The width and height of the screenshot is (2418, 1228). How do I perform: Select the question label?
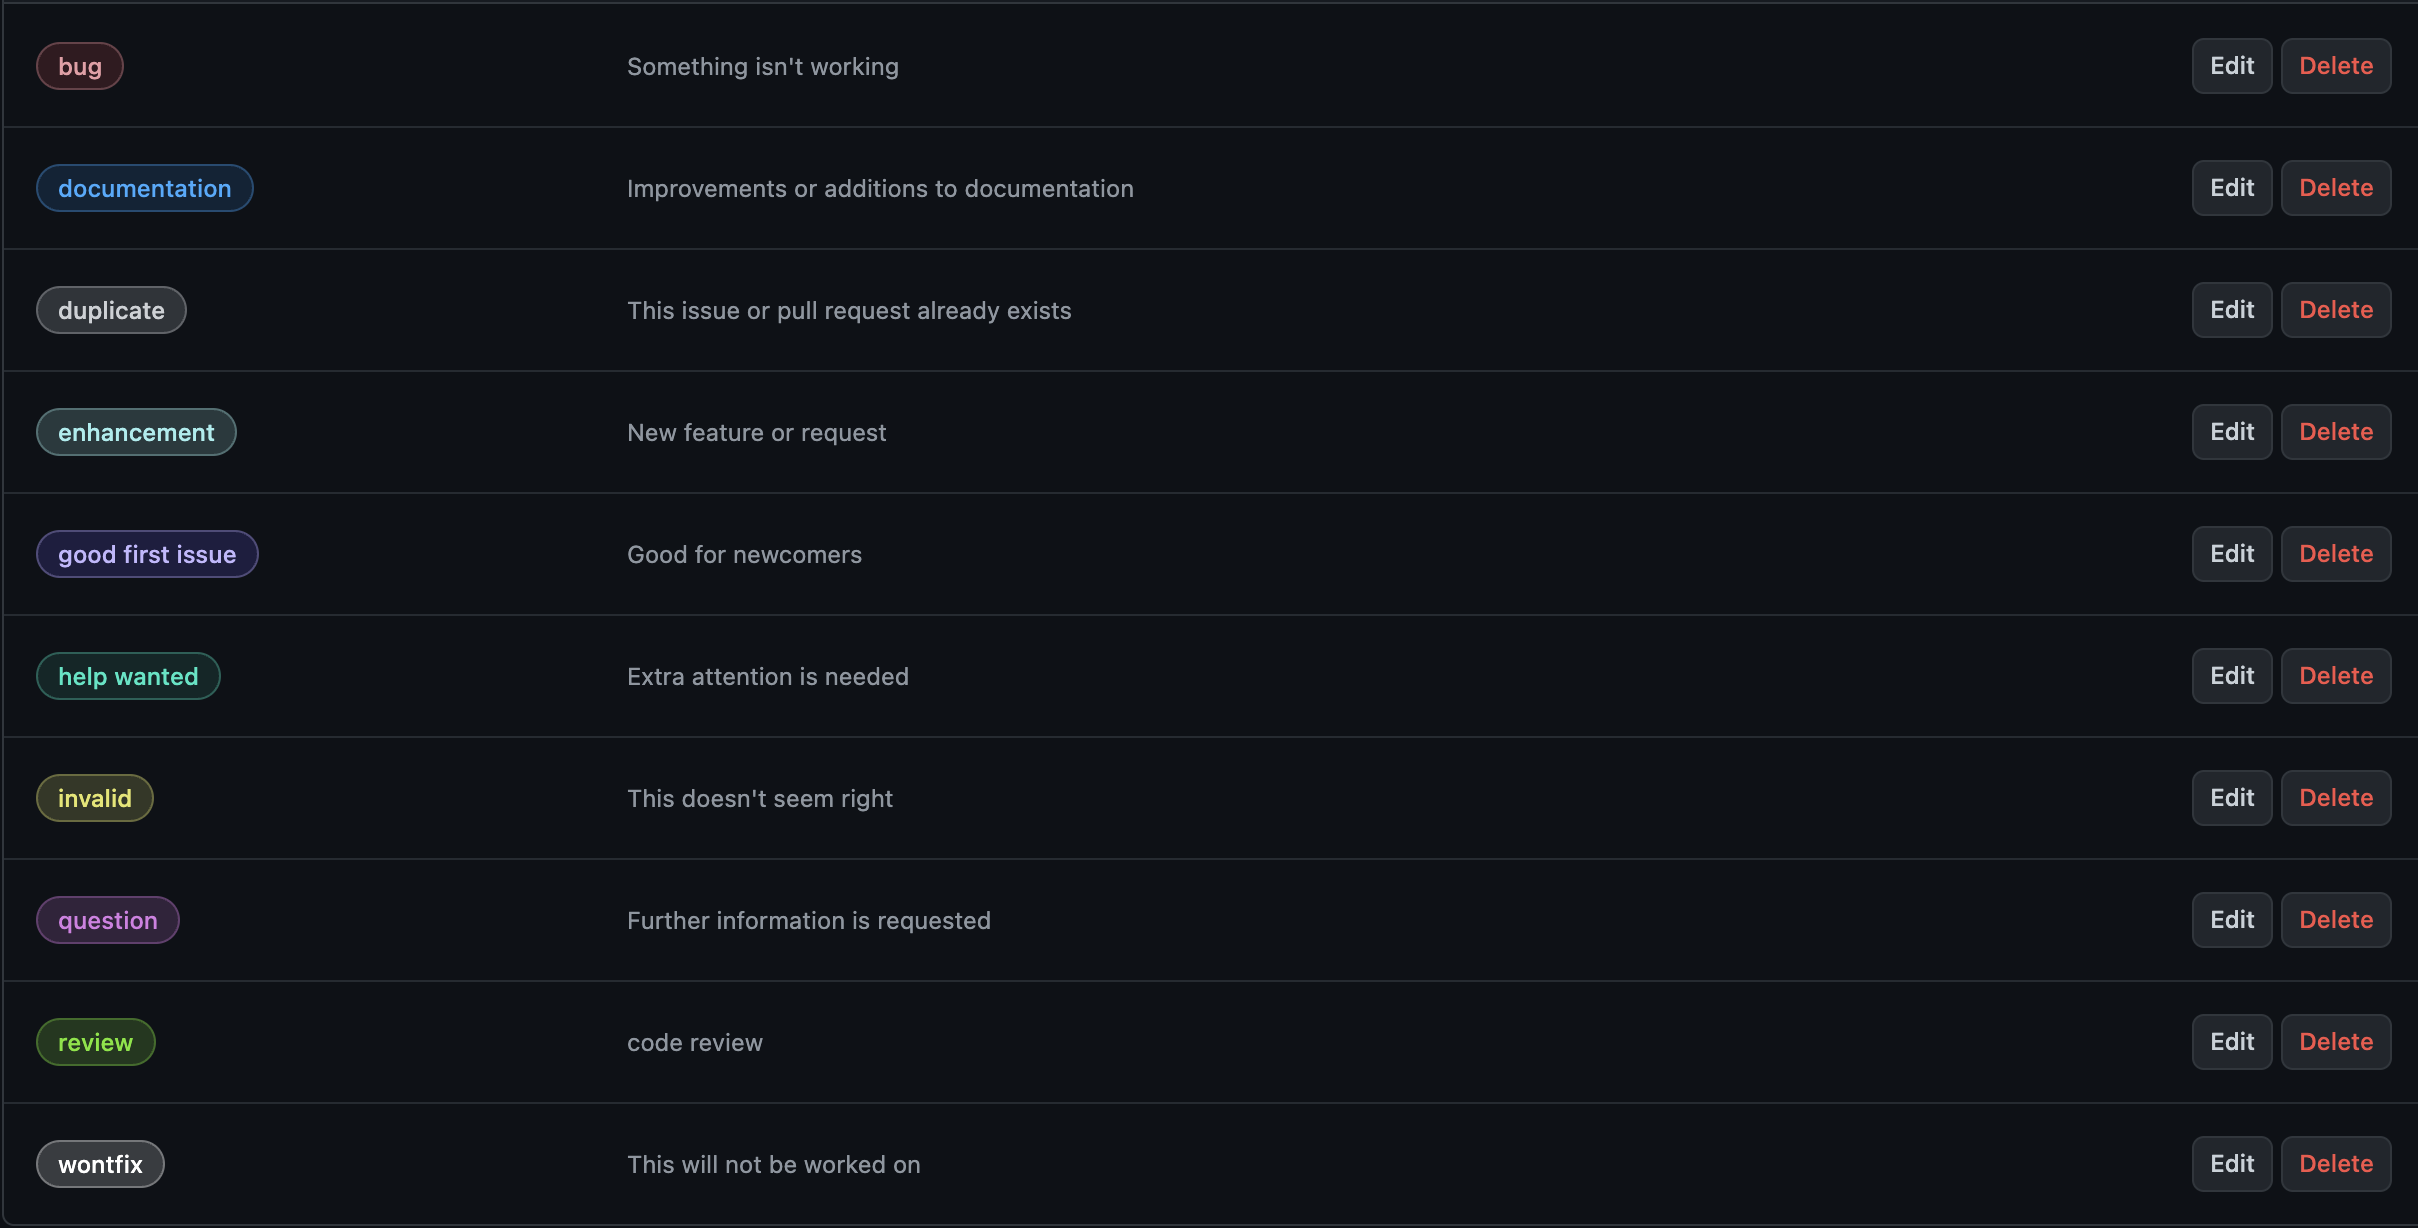pyautogui.click(x=108, y=921)
